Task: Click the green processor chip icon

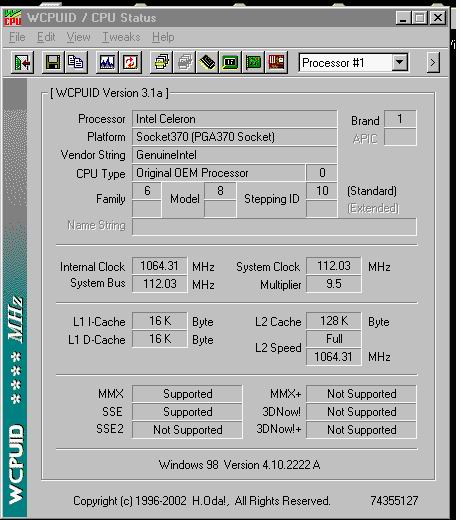Action: coord(230,62)
